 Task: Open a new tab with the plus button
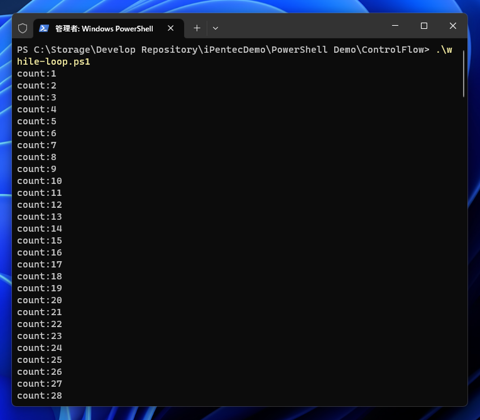197,28
